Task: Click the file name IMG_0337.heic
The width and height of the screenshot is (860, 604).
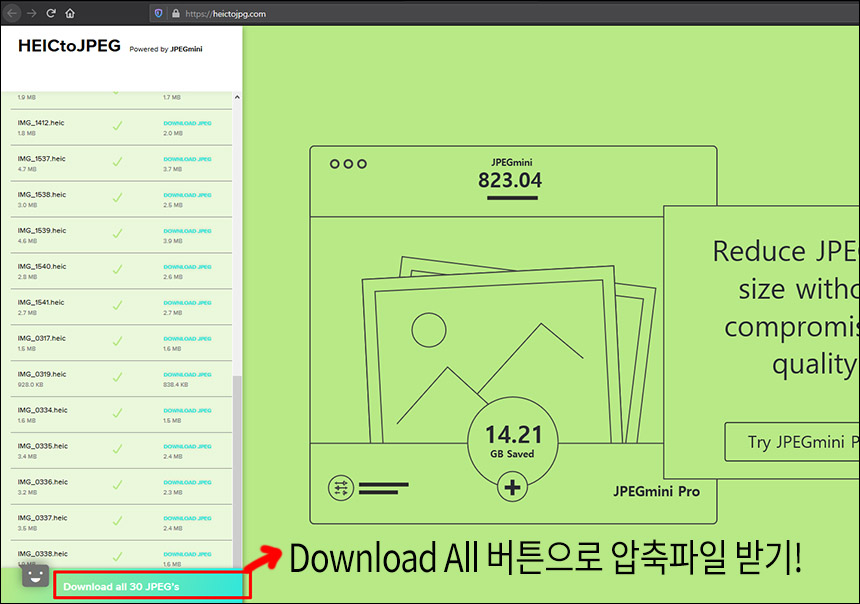Action: (x=42, y=518)
